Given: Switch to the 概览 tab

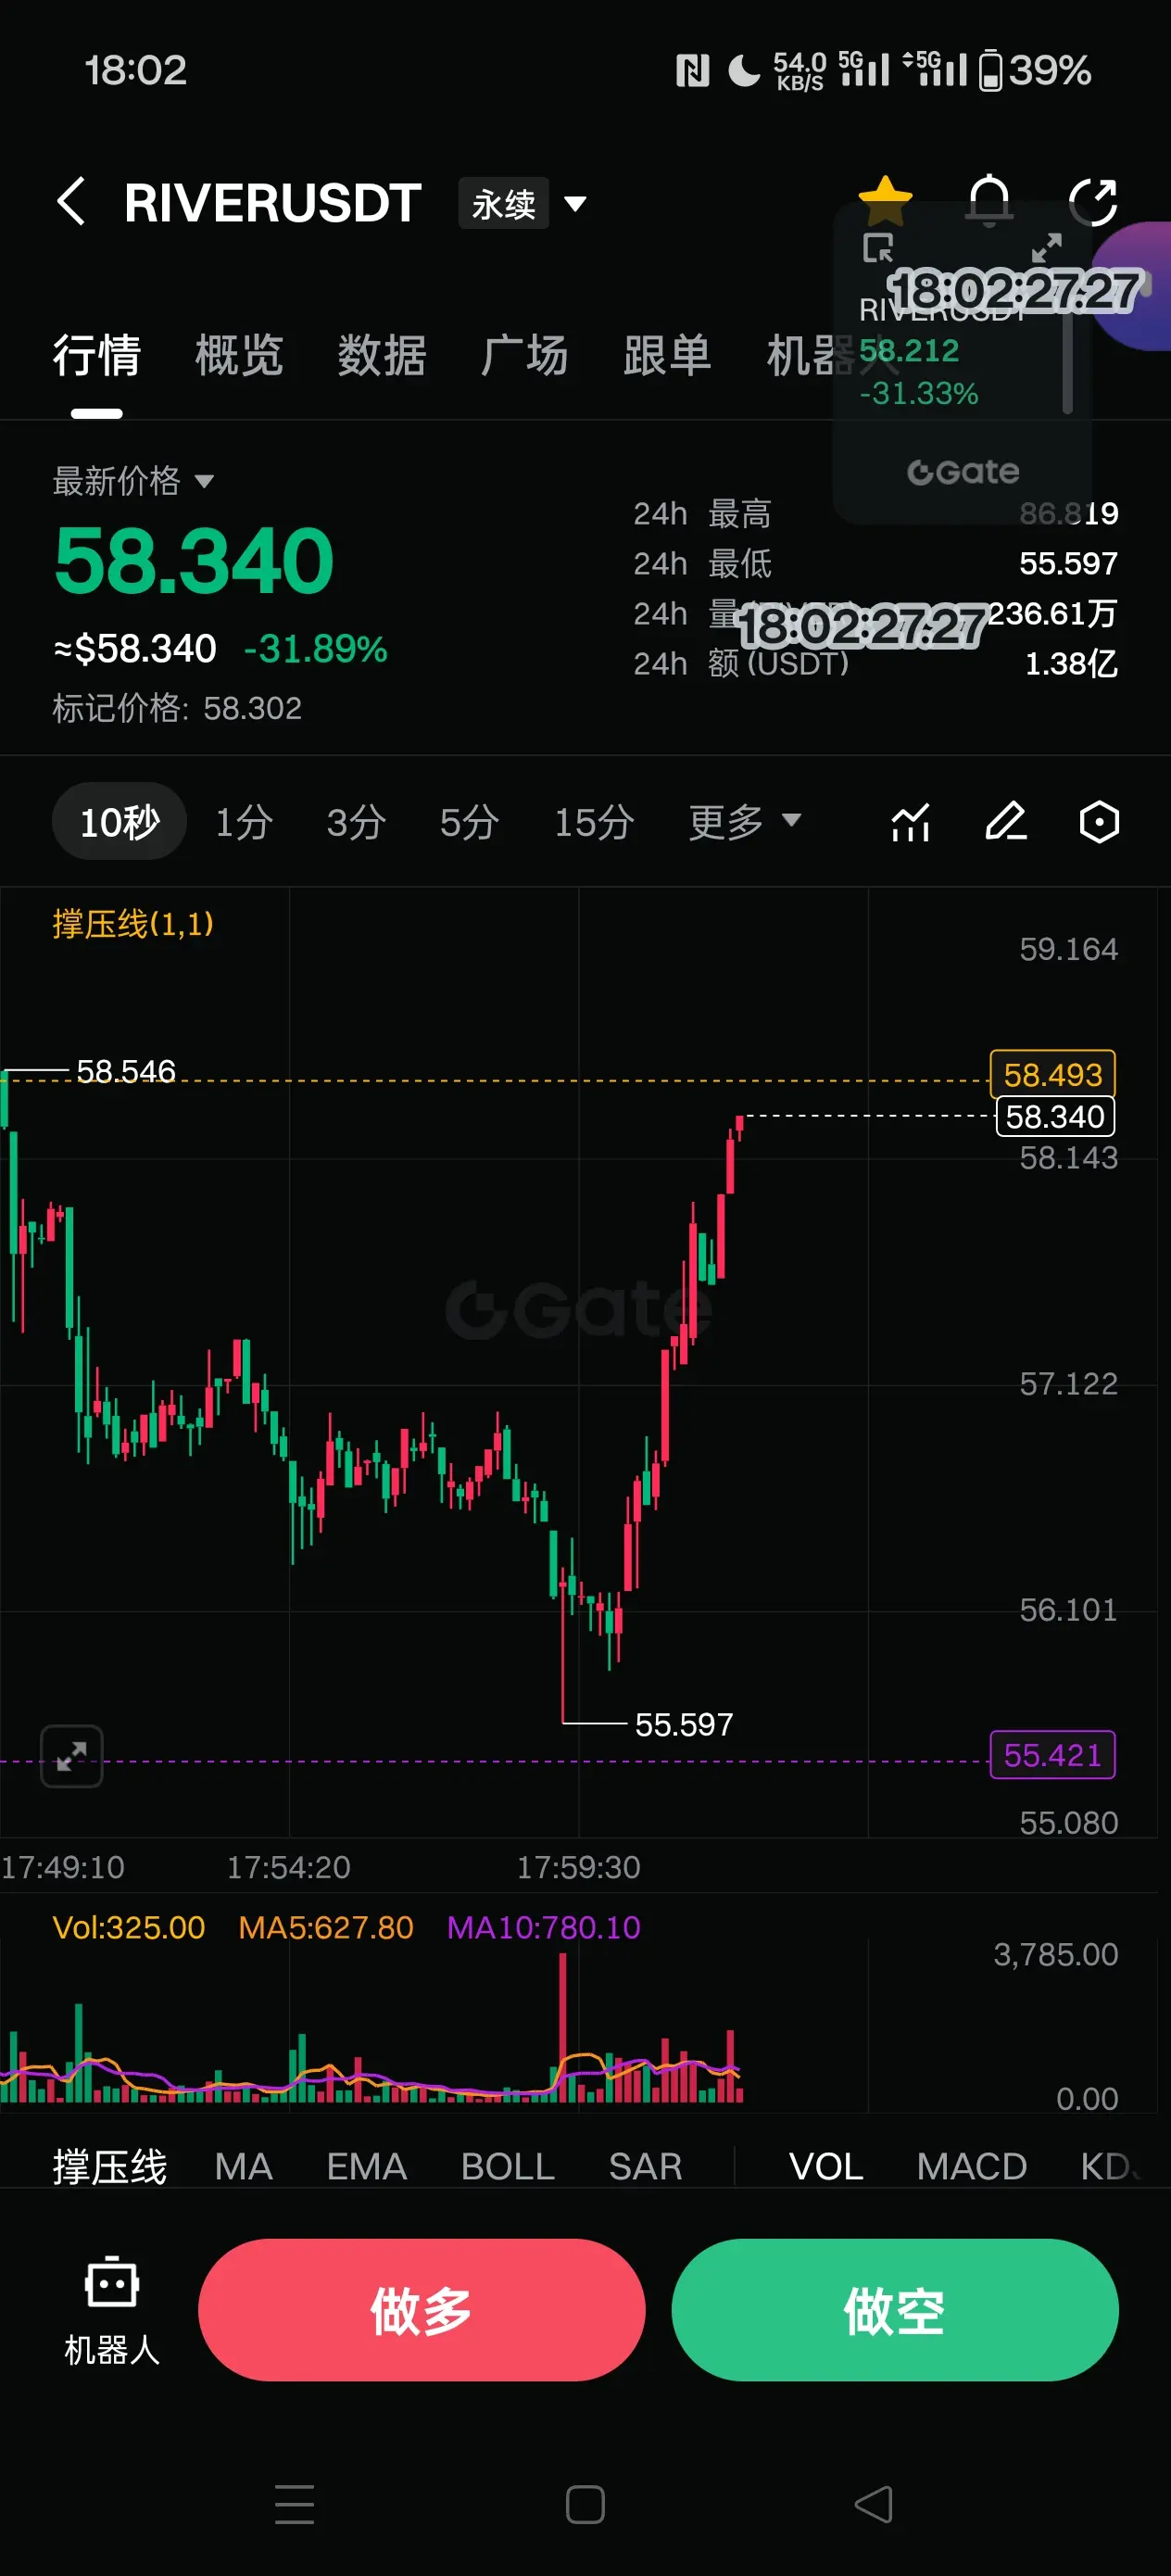Looking at the screenshot, I should 240,355.
